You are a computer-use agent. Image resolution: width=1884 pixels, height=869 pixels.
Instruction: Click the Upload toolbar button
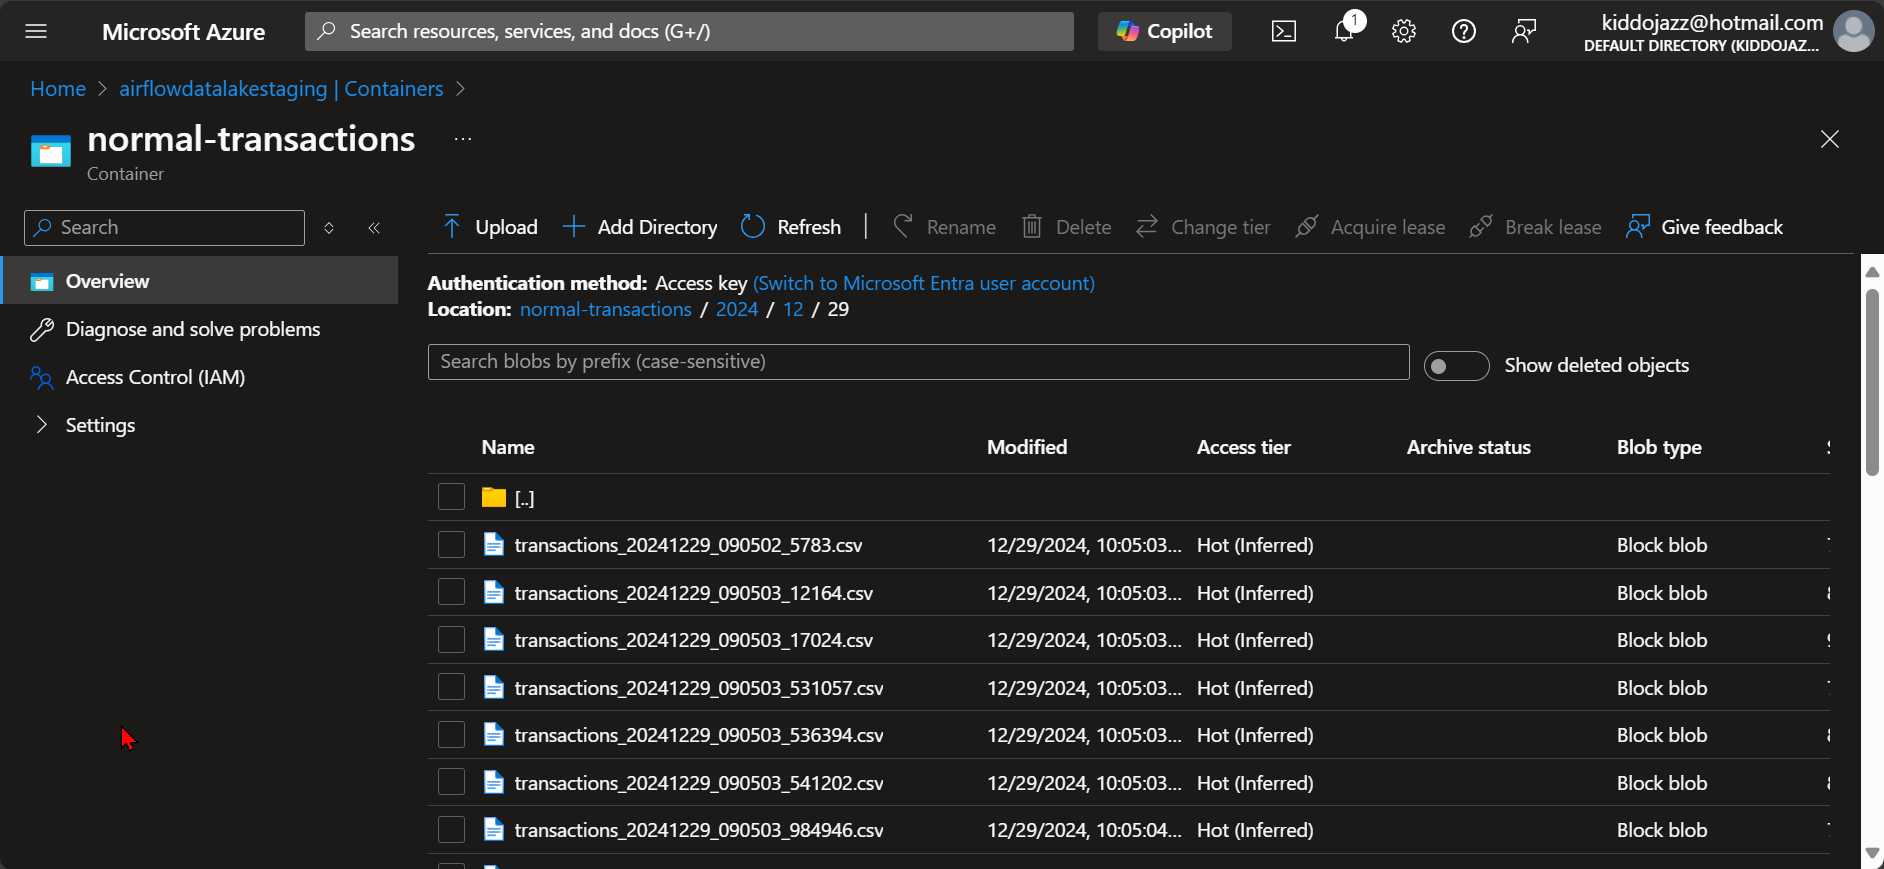(x=490, y=227)
